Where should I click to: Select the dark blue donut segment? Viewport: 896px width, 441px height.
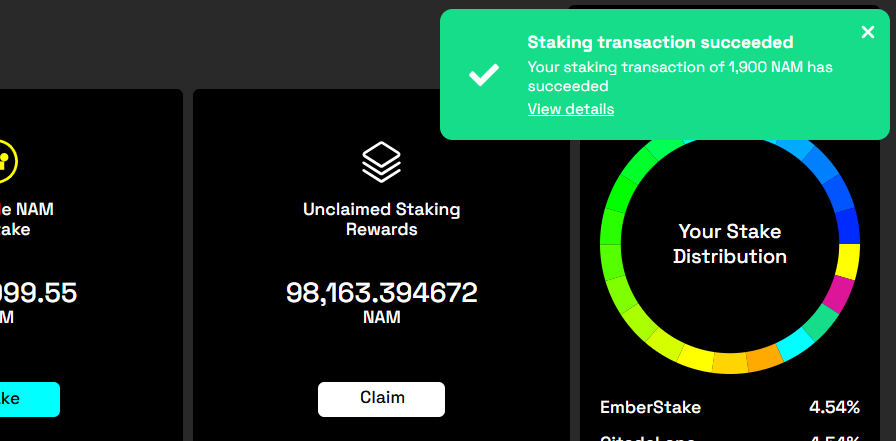pos(848,225)
